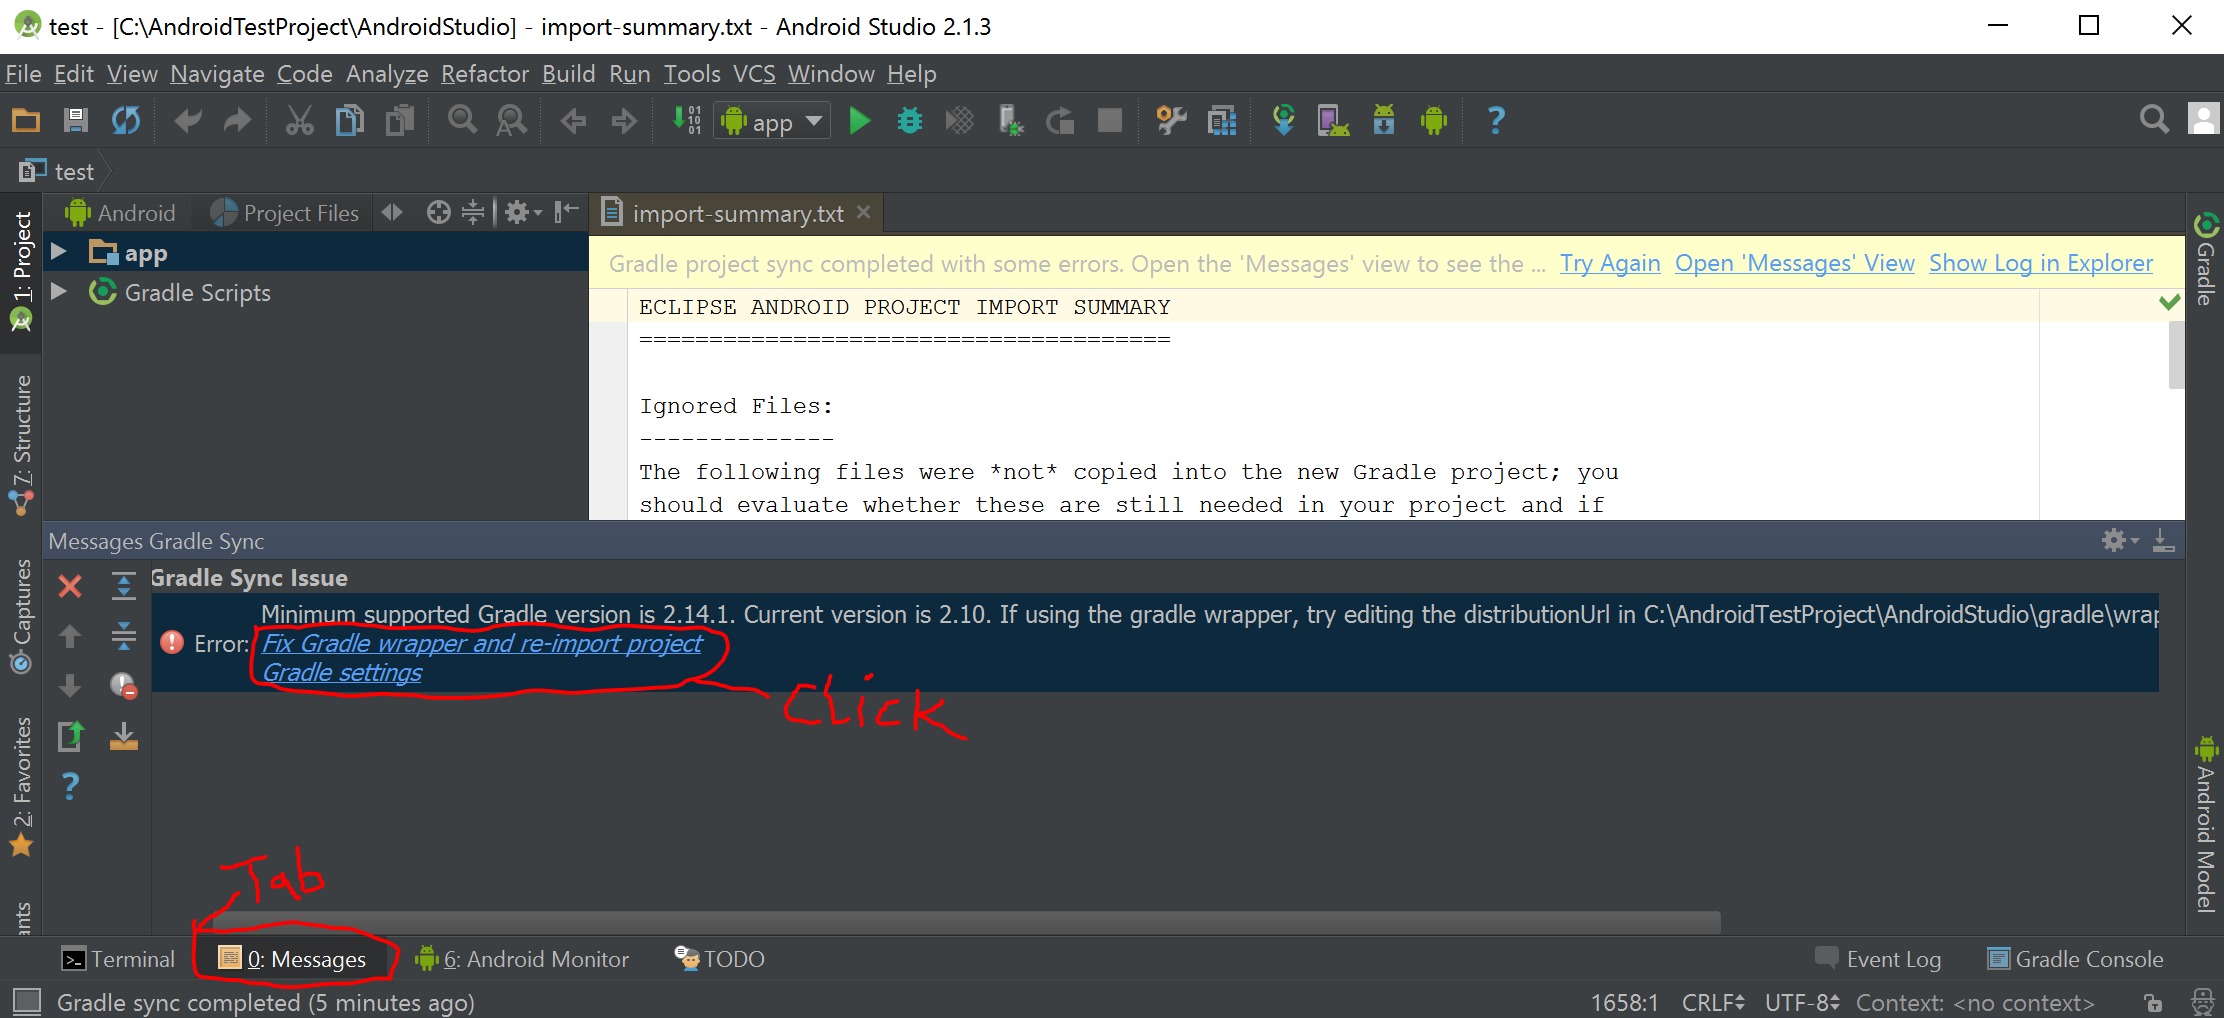Image resolution: width=2224 pixels, height=1018 pixels.
Task: Click the Replace toolbar icon
Action: (511, 121)
